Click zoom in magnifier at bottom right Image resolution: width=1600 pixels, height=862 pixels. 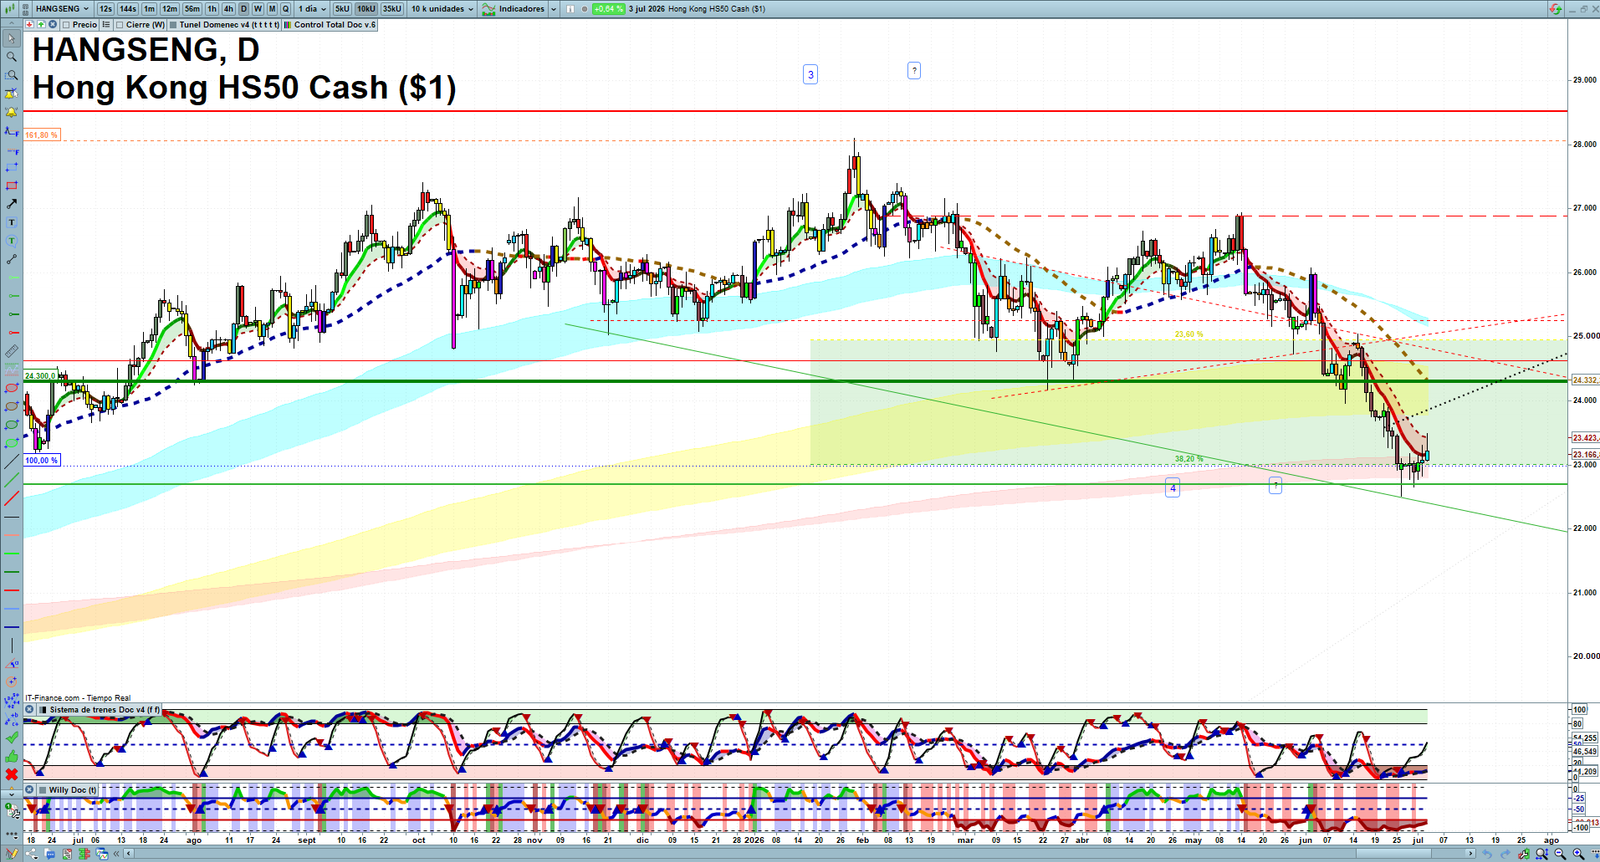click(x=1580, y=854)
